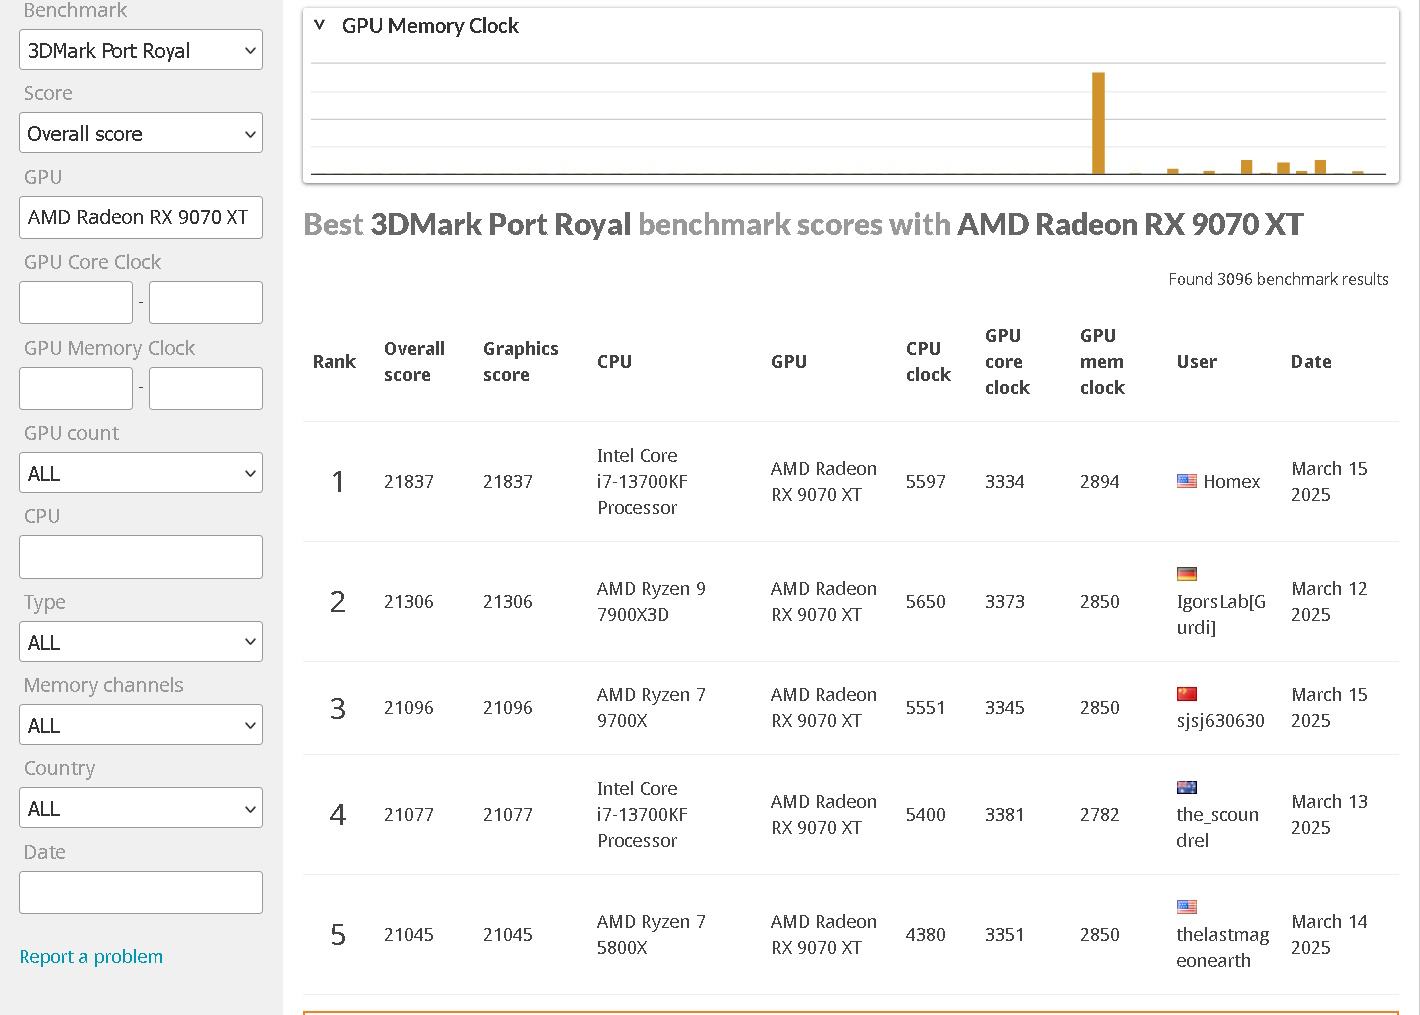This screenshot has height=1015, width=1420.
Task: Select the Country filter dropdown
Action: pyautogui.click(x=141, y=808)
